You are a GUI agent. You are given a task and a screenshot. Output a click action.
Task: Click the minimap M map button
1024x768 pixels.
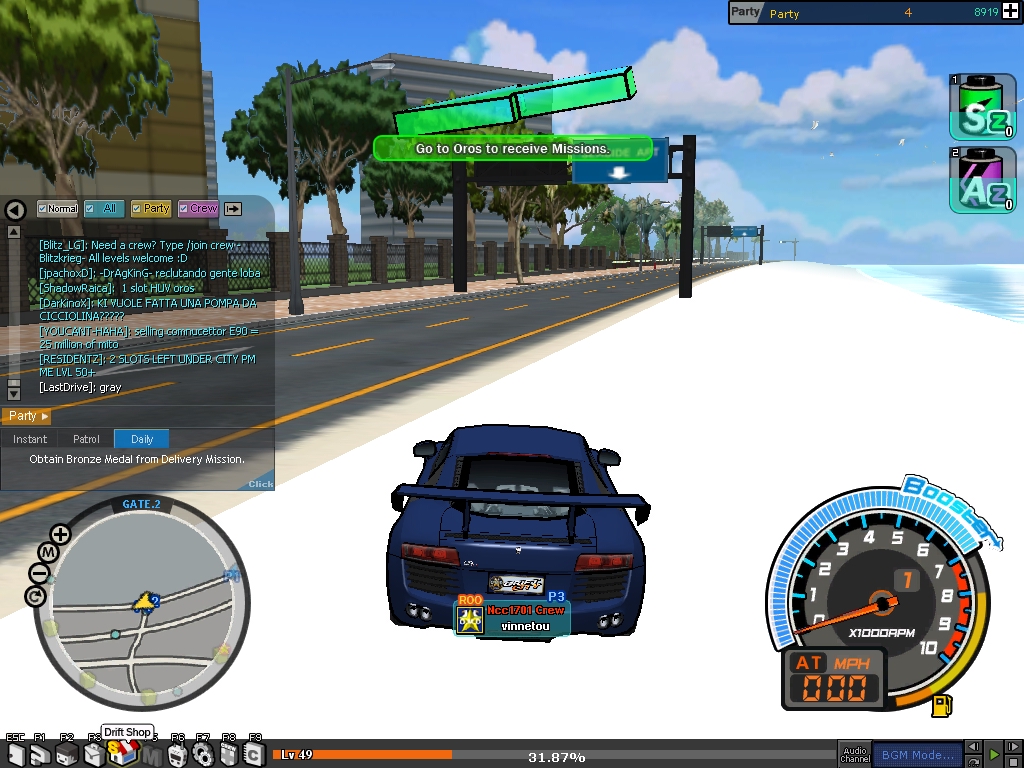point(48,553)
